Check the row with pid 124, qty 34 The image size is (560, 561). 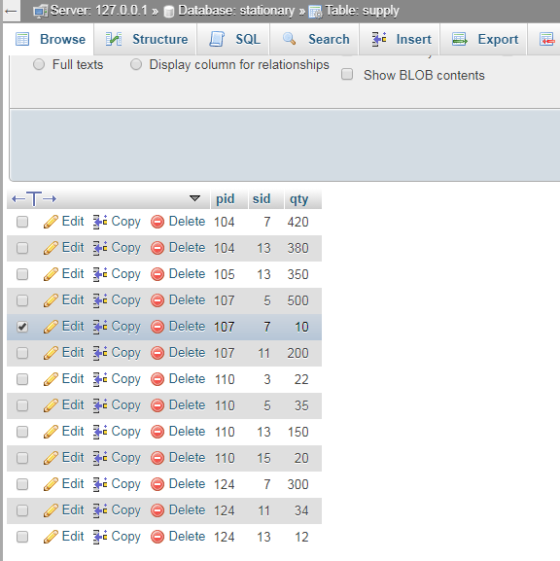pos(22,510)
